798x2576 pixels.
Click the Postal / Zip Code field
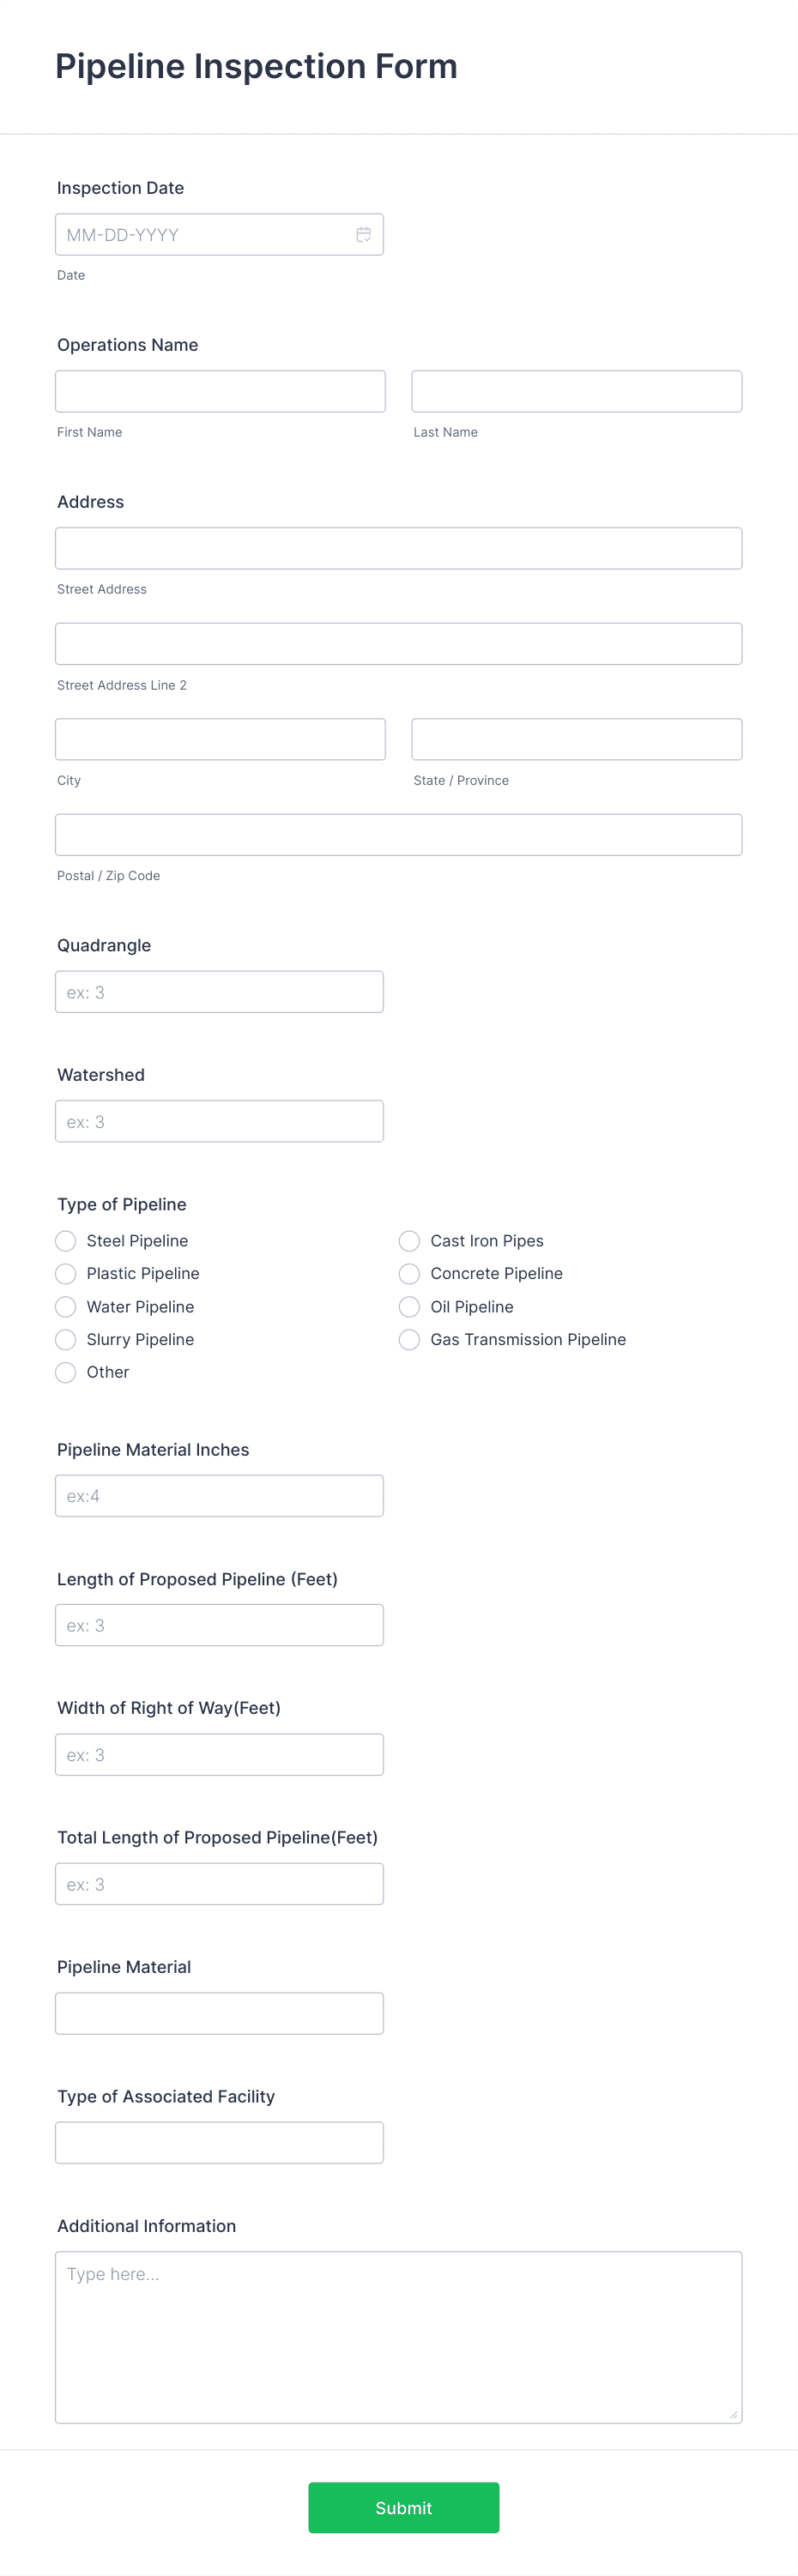tap(398, 834)
